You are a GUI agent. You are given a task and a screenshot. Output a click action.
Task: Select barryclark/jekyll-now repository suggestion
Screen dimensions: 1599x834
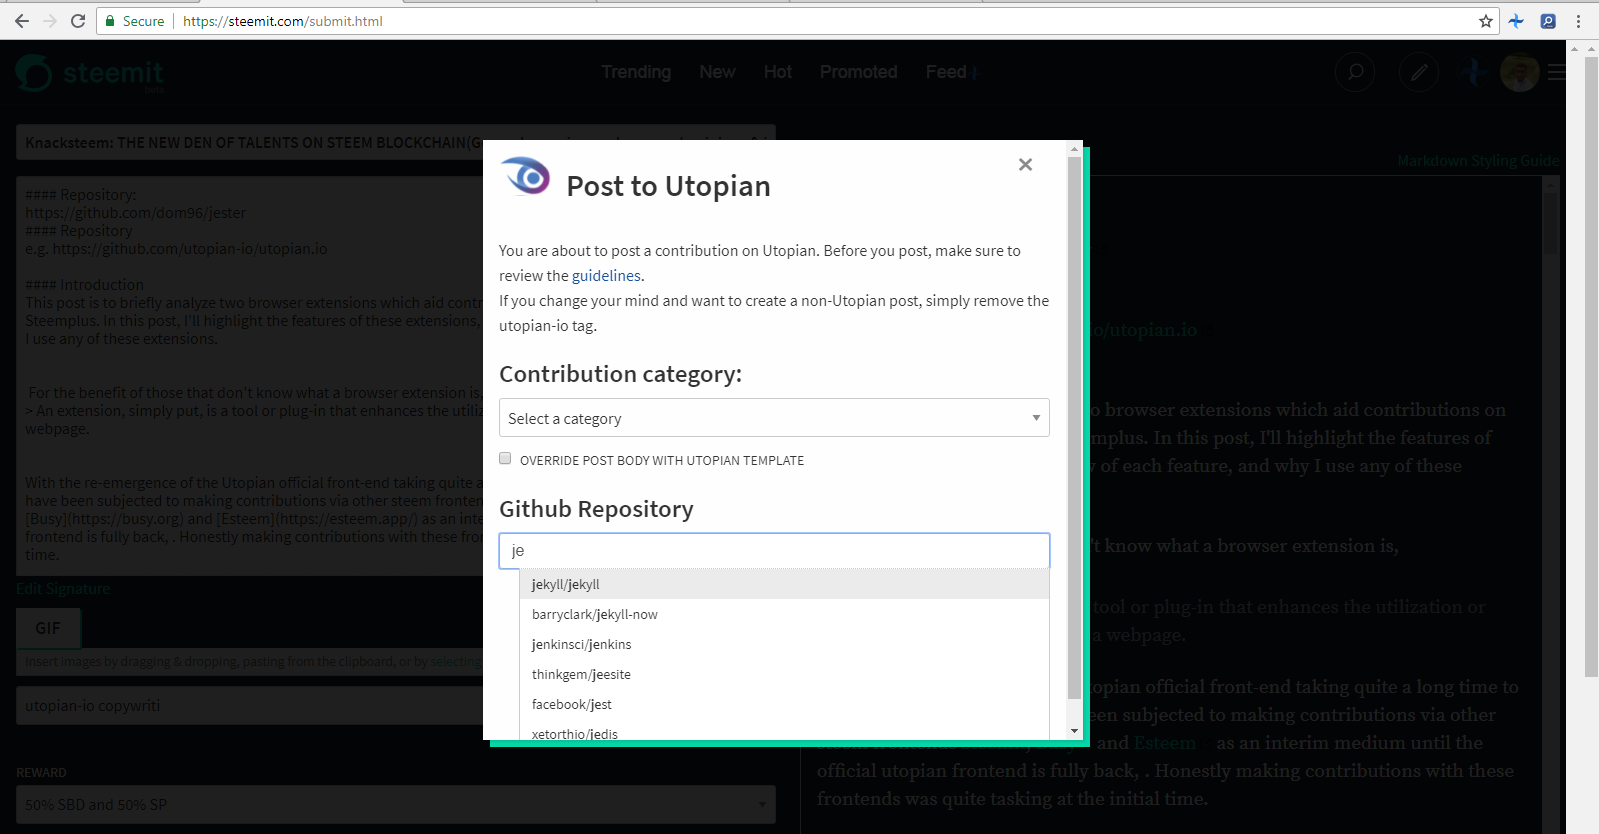click(784, 614)
